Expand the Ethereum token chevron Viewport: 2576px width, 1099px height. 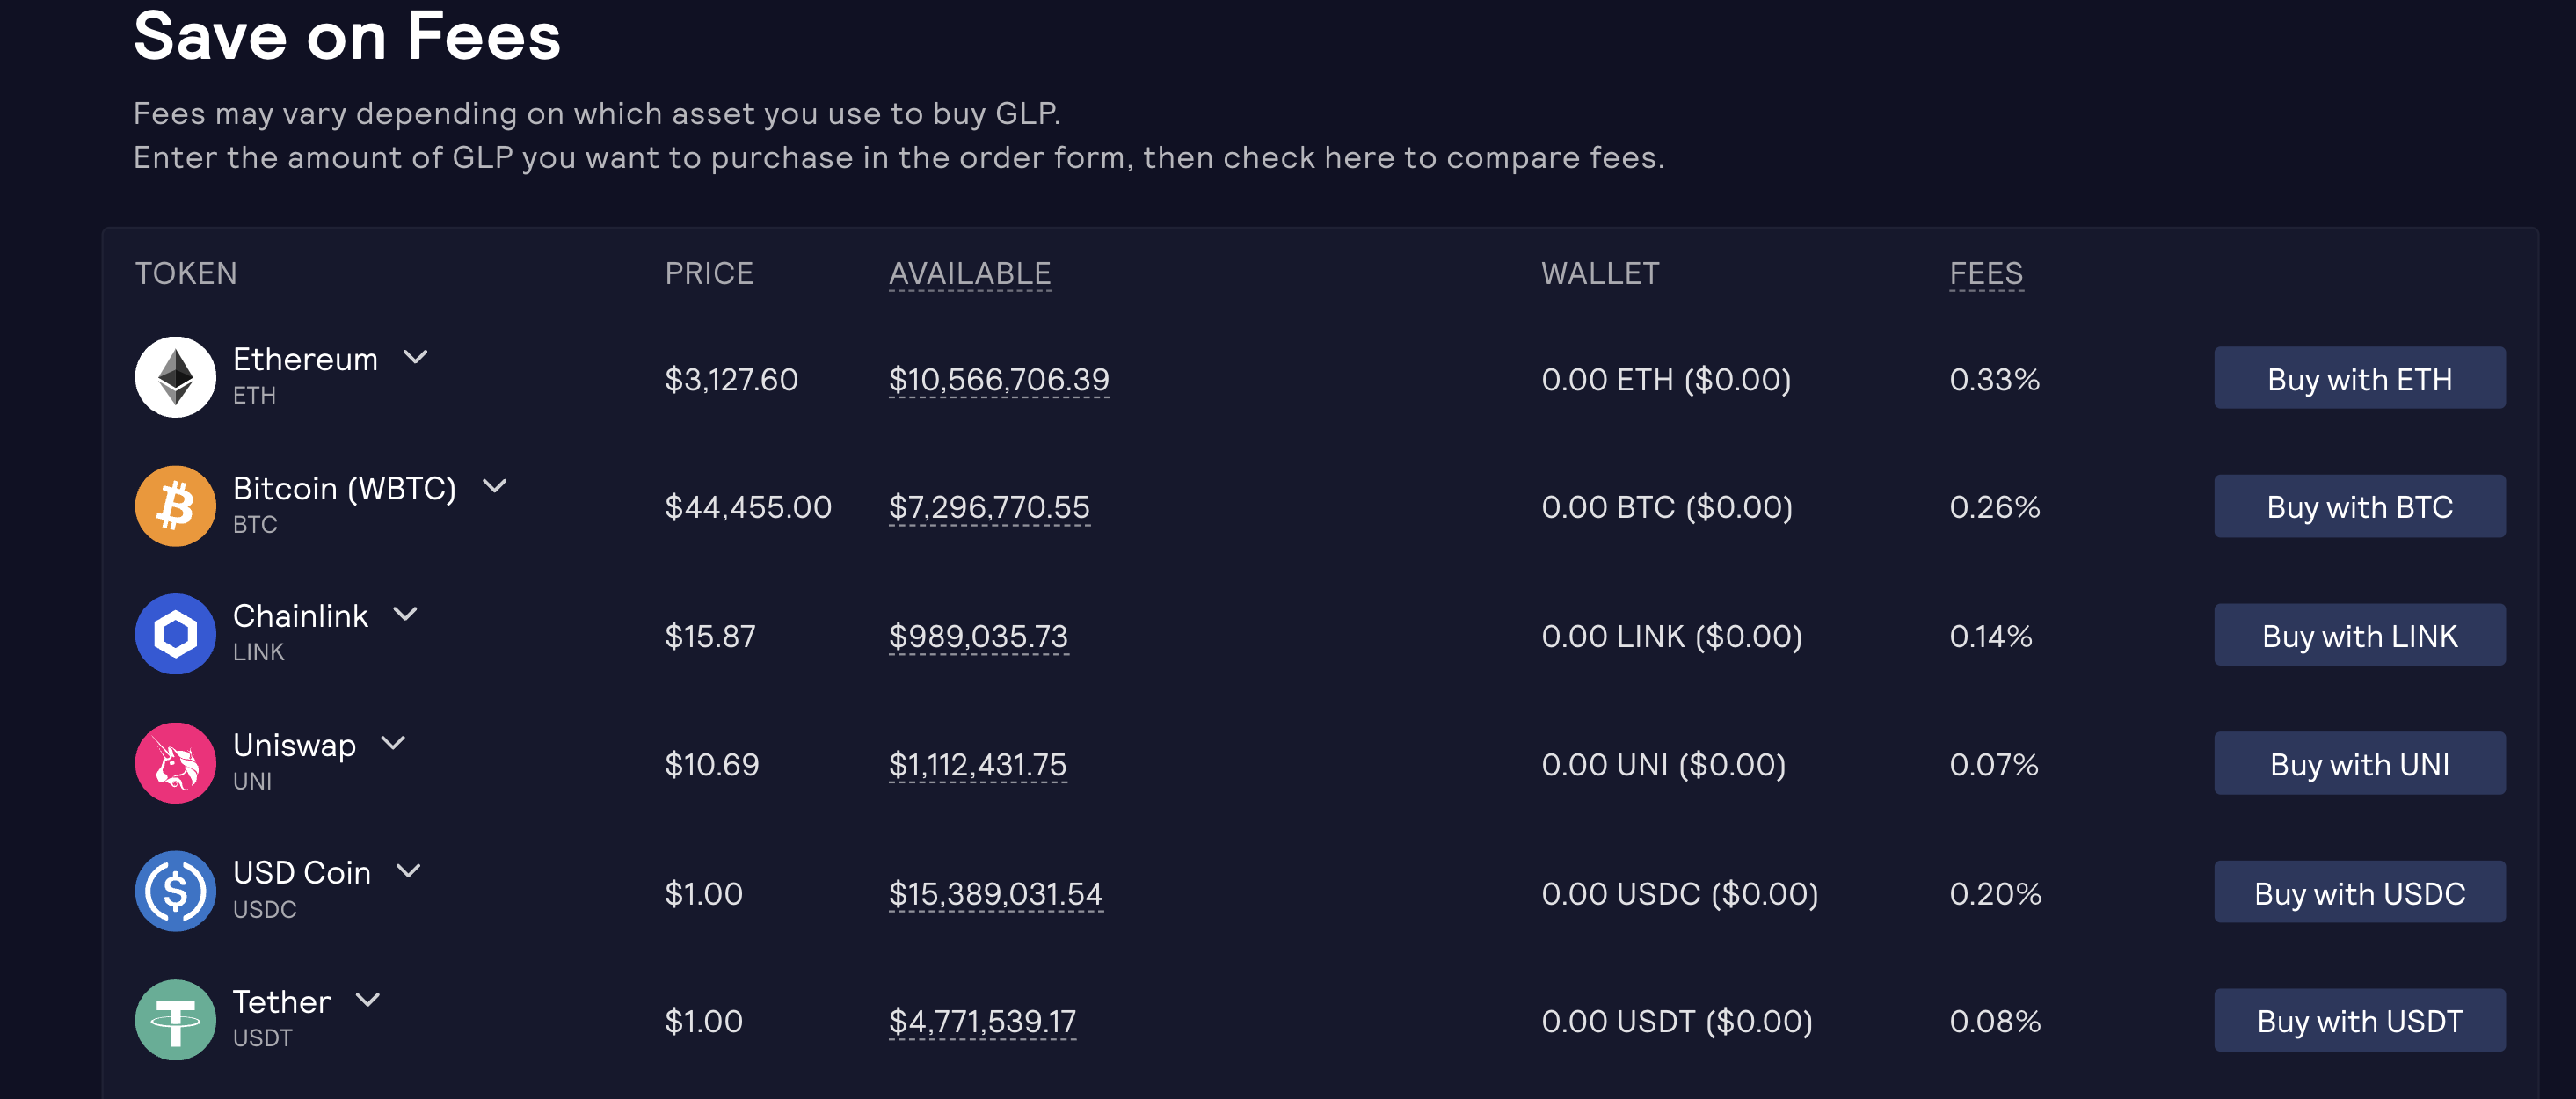415,357
